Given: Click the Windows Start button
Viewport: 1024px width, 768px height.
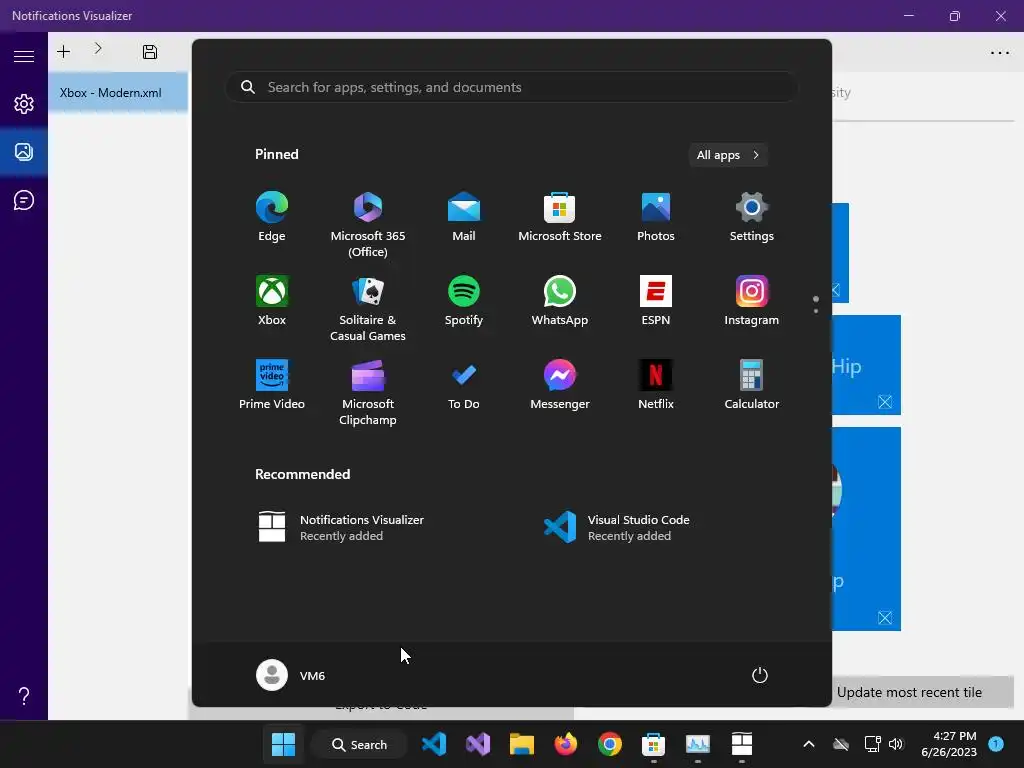Looking at the screenshot, I should click(x=283, y=744).
